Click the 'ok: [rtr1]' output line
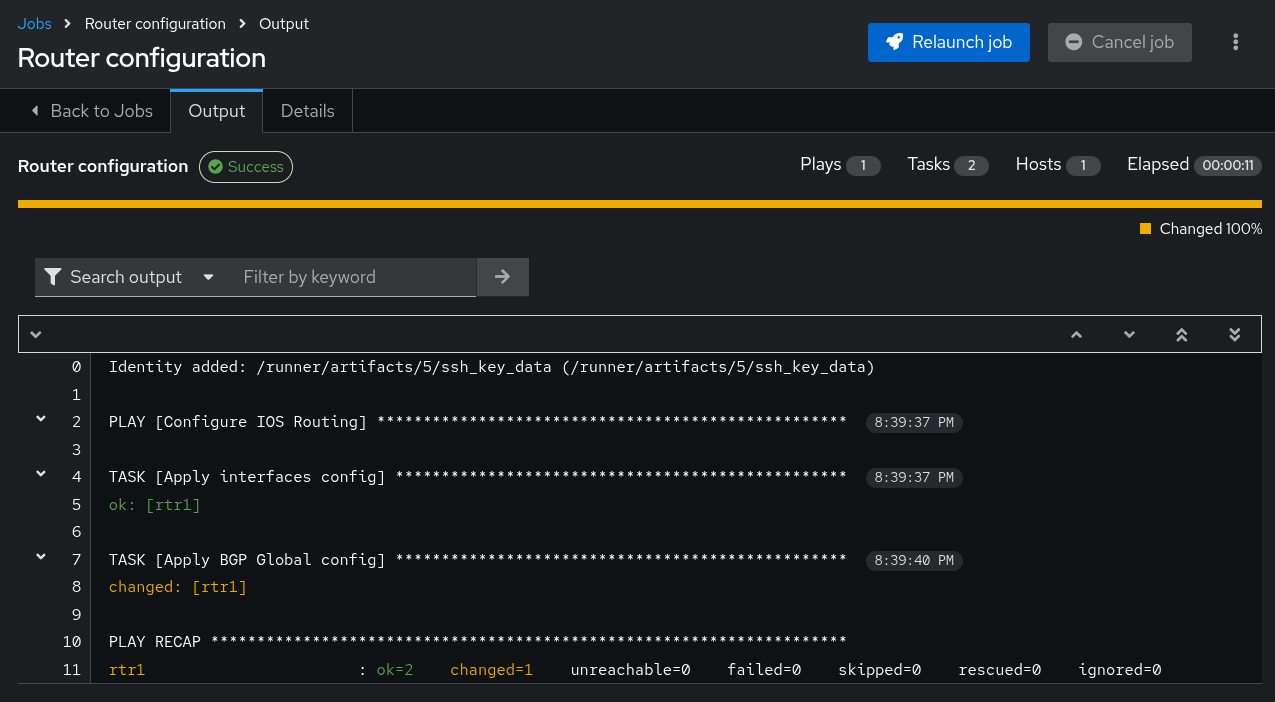This screenshot has height=702, width=1275. [x=155, y=505]
